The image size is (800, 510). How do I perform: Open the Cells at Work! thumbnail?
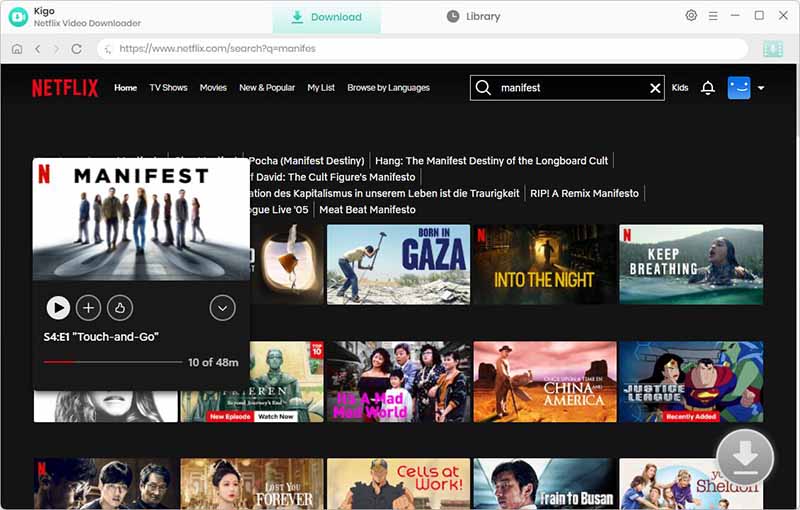398,483
